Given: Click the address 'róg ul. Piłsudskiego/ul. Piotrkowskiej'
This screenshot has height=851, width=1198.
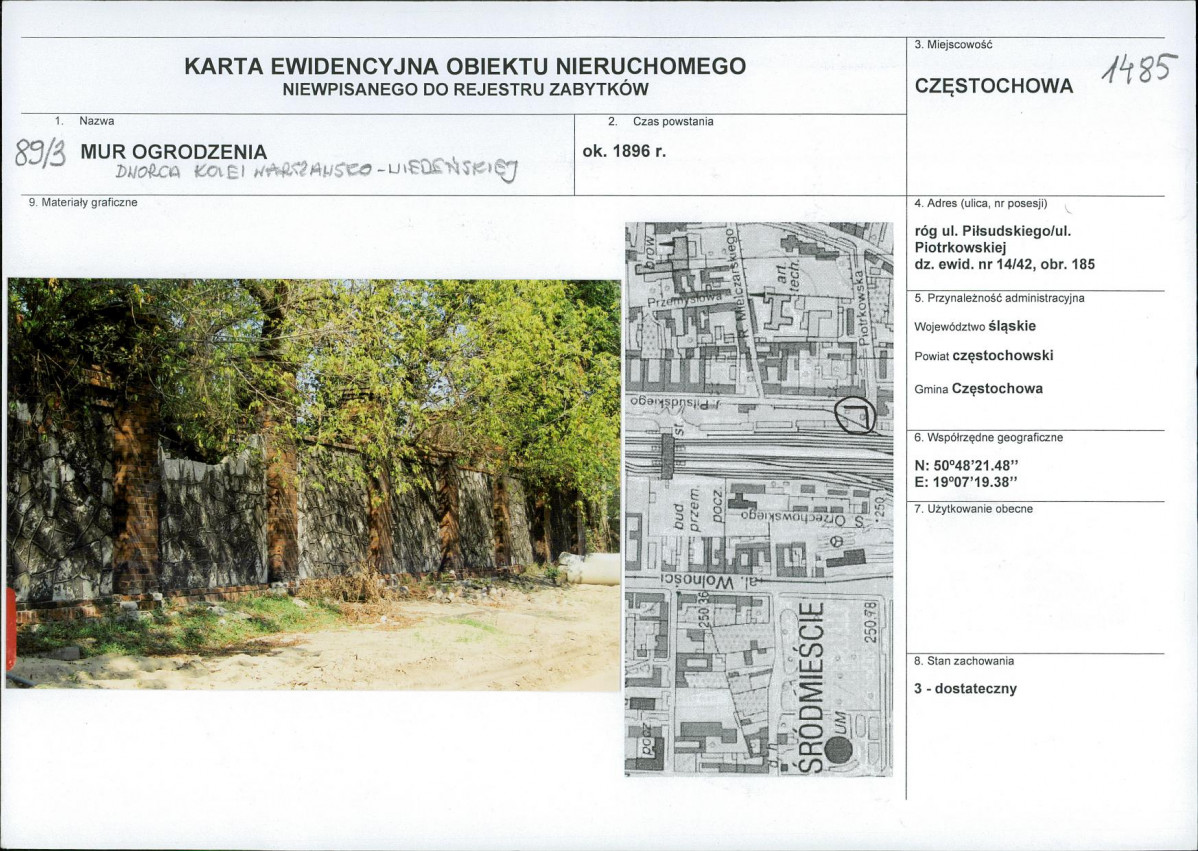Looking at the screenshot, I should tap(992, 239).
